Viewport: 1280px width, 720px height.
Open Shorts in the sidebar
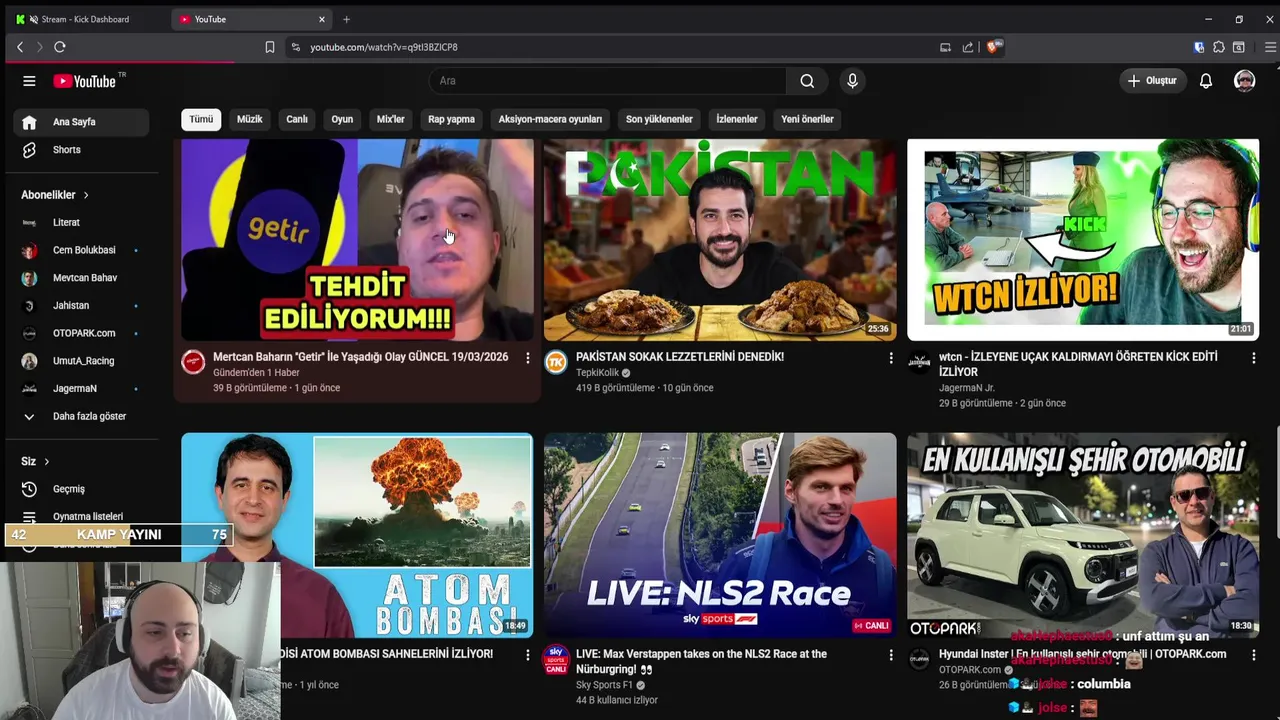pyautogui.click(x=81, y=150)
